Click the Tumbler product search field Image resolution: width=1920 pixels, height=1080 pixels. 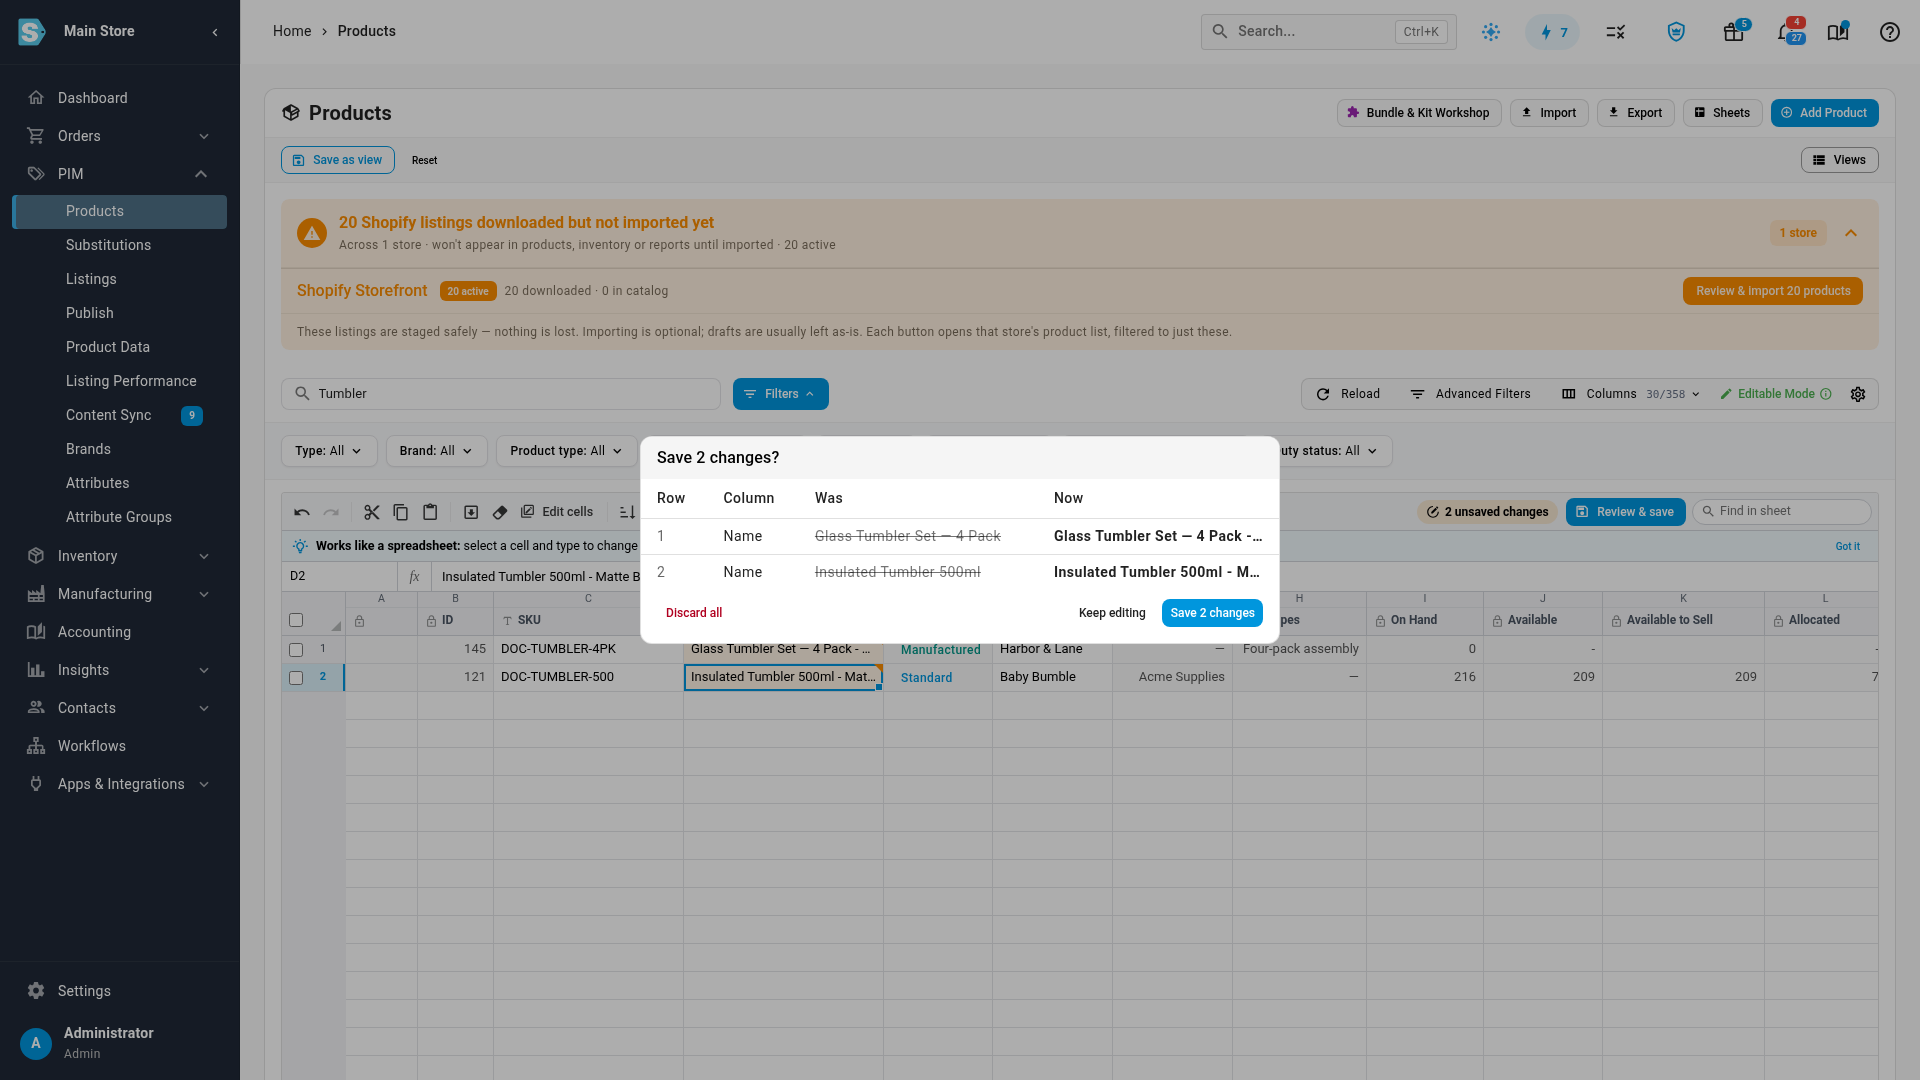[501, 394]
